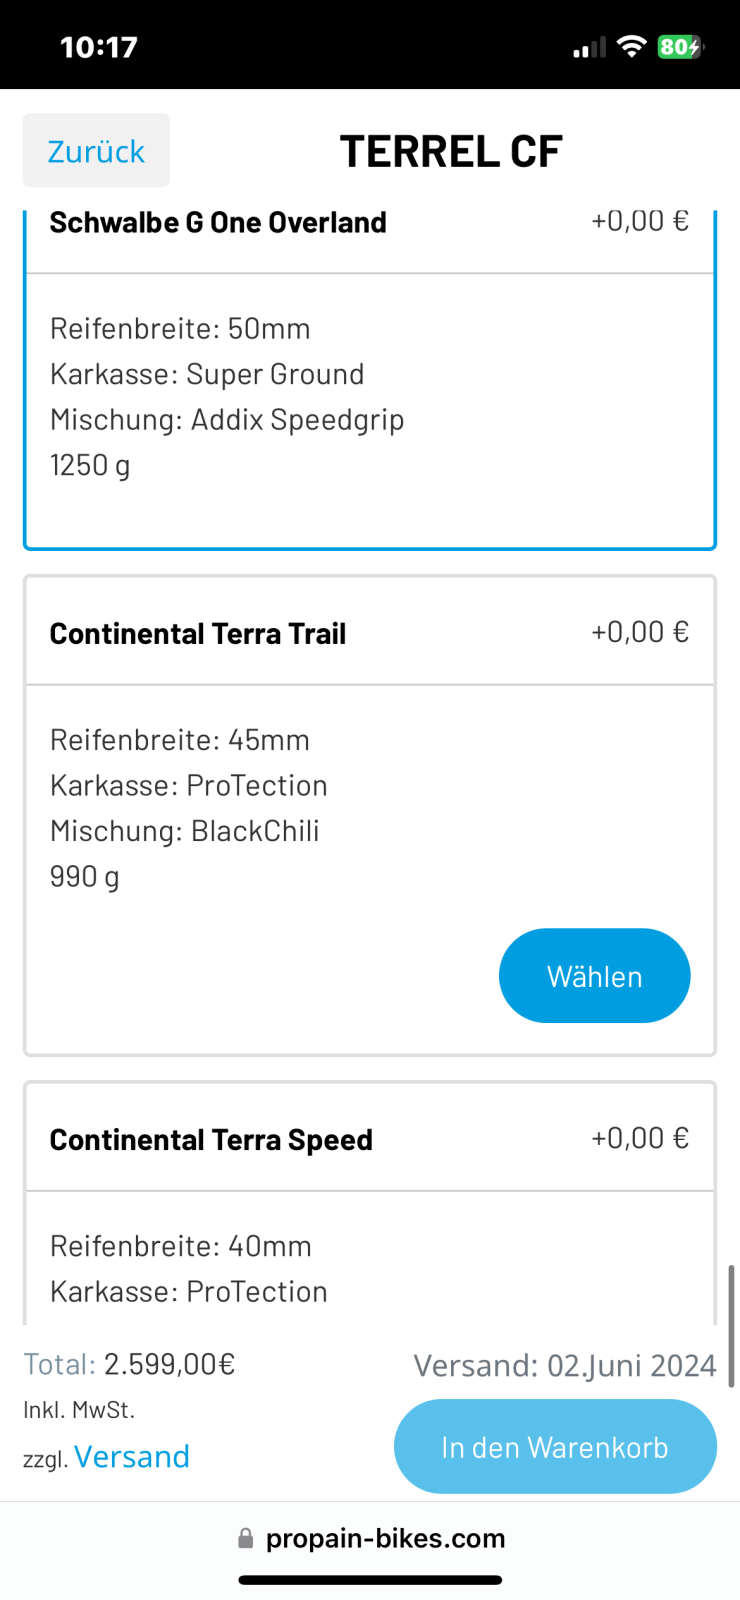This screenshot has width=740, height=1600.
Task: Tap the Terra Speed +0,00 € price
Action: pos(640,1138)
